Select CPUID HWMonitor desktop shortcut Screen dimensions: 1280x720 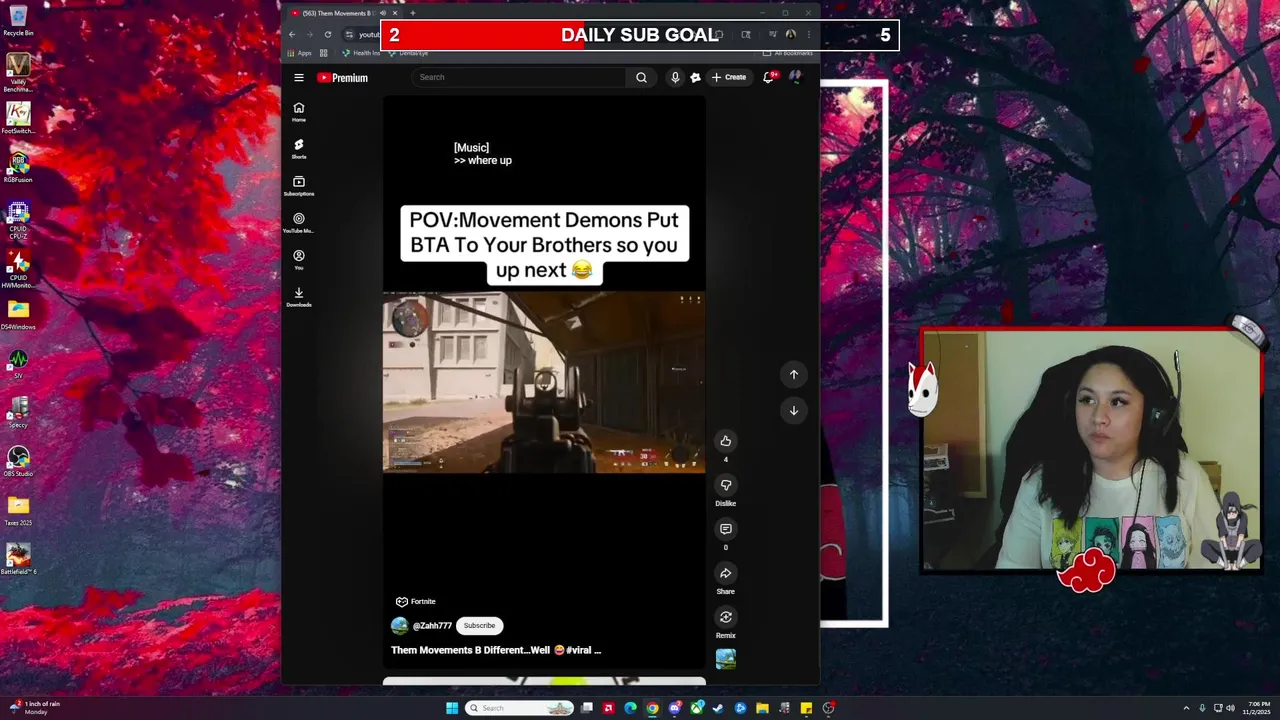coord(18,268)
